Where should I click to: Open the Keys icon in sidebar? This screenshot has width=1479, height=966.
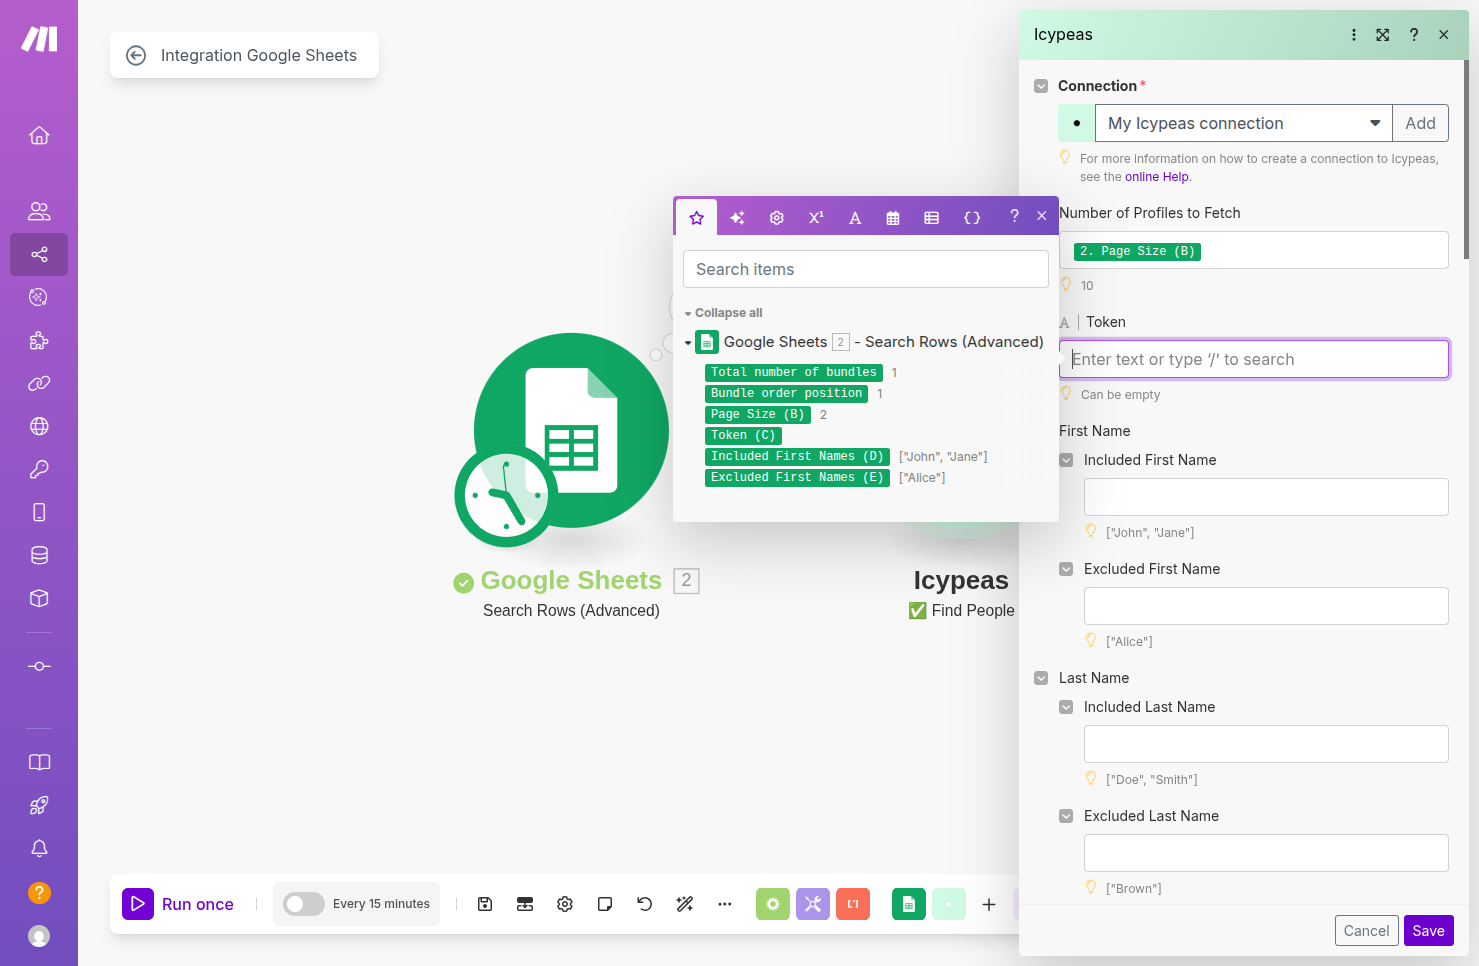tap(39, 469)
